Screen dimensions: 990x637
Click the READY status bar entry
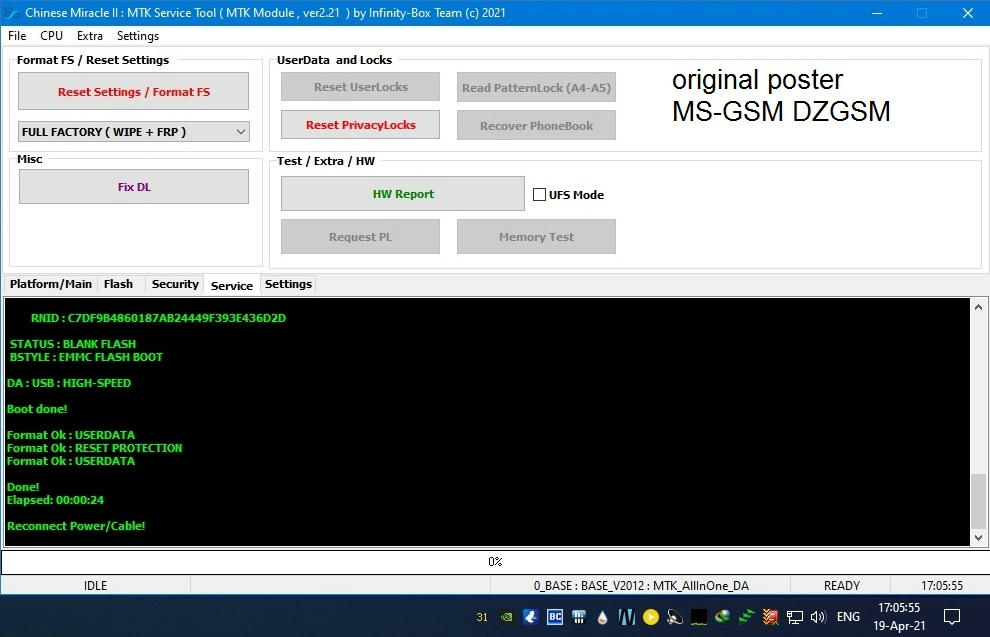[x=842, y=586]
